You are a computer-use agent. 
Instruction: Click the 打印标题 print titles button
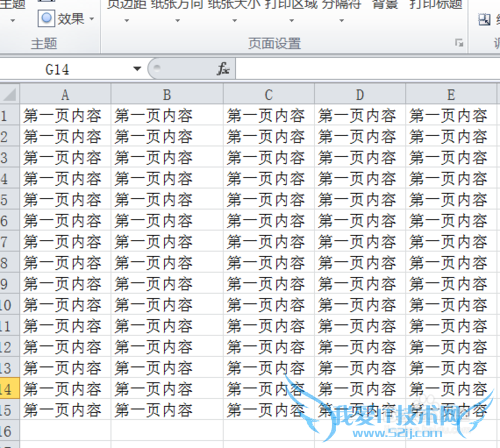point(436,5)
